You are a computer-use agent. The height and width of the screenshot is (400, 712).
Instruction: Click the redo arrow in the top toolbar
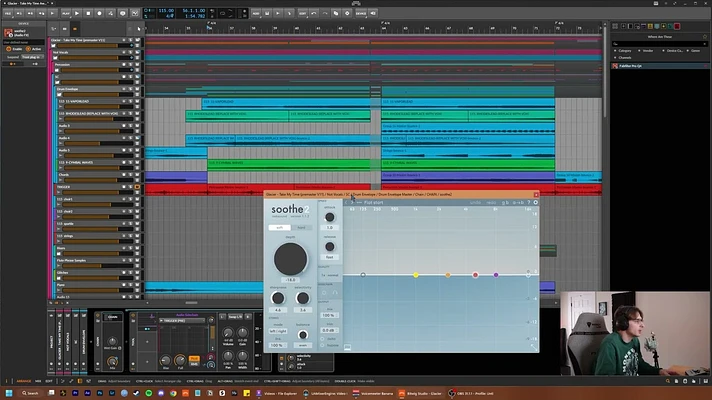click(325, 14)
